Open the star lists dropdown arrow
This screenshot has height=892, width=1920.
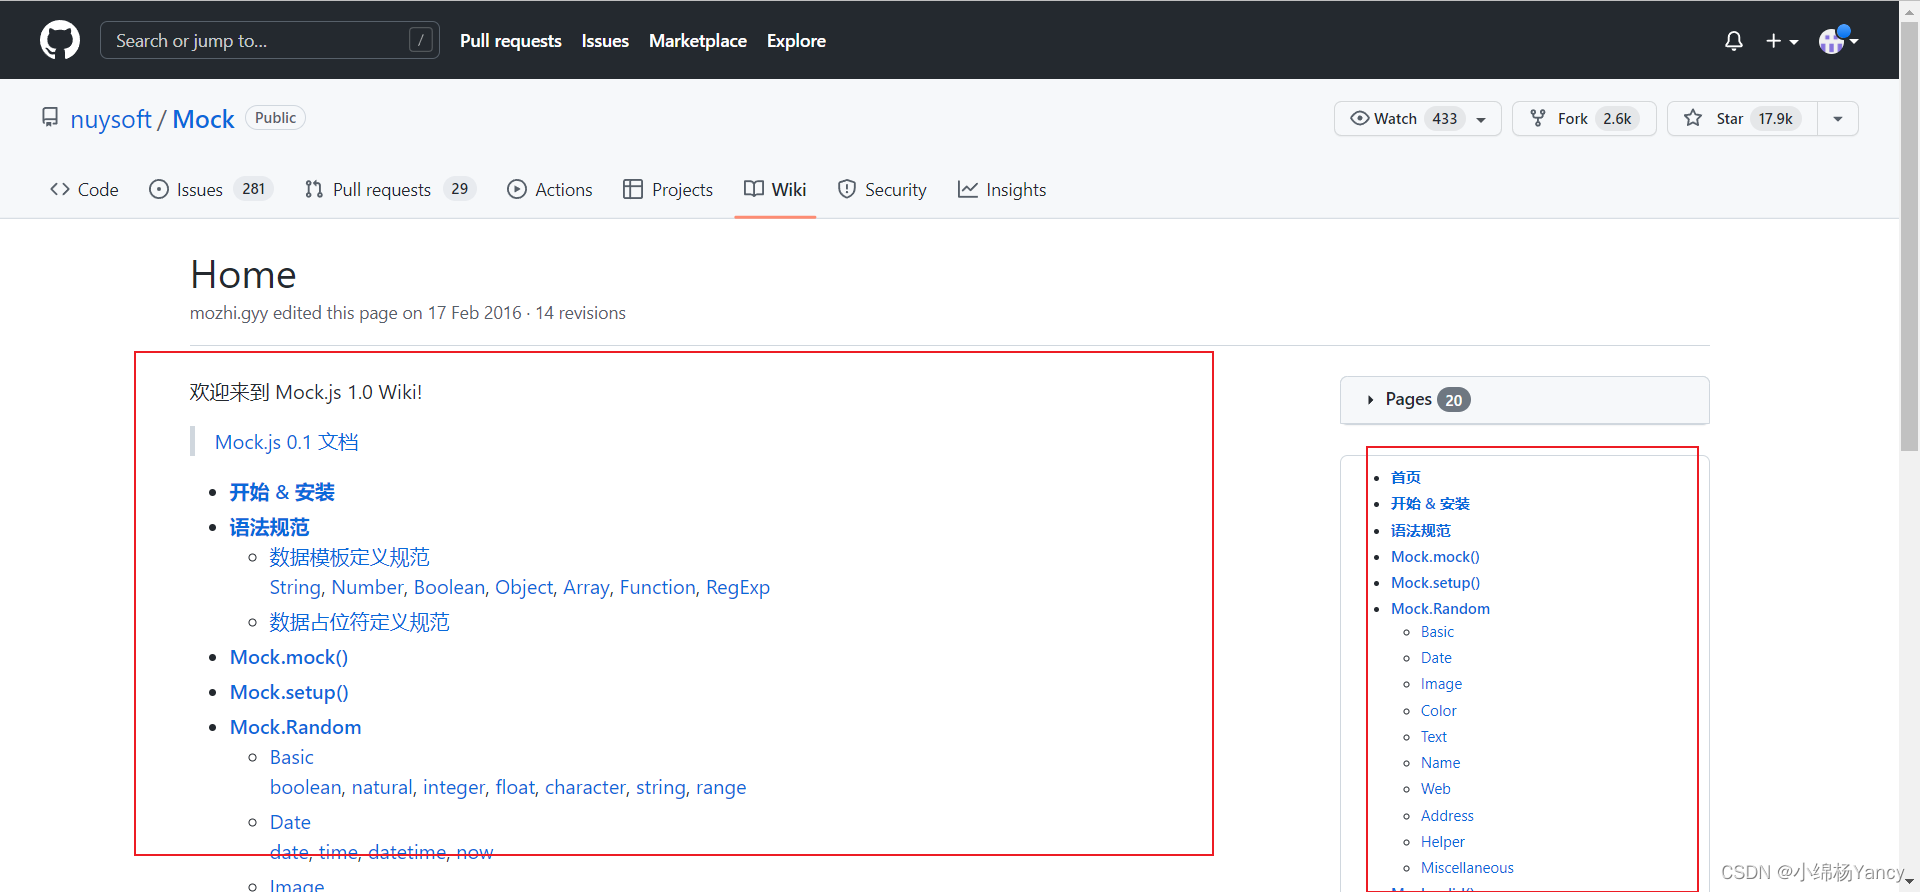pyautogui.click(x=1838, y=118)
